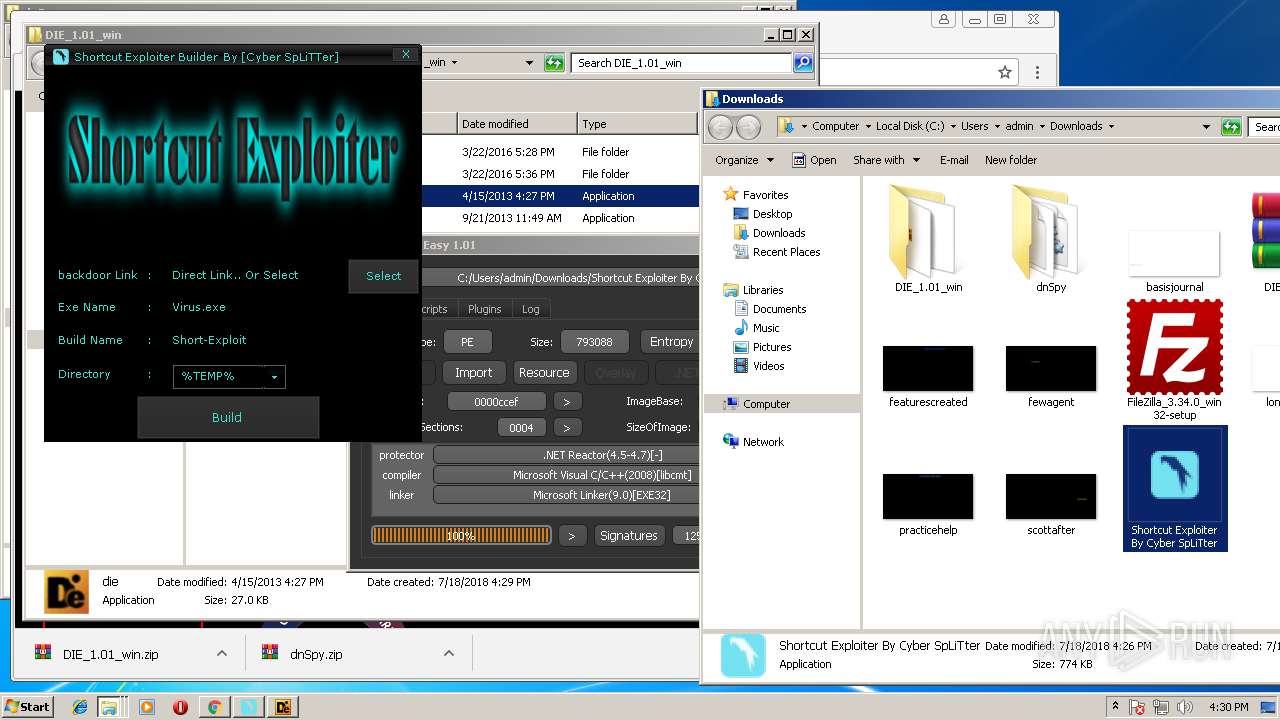
Task: Open Google Chrome from taskbar
Action: click(x=214, y=707)
